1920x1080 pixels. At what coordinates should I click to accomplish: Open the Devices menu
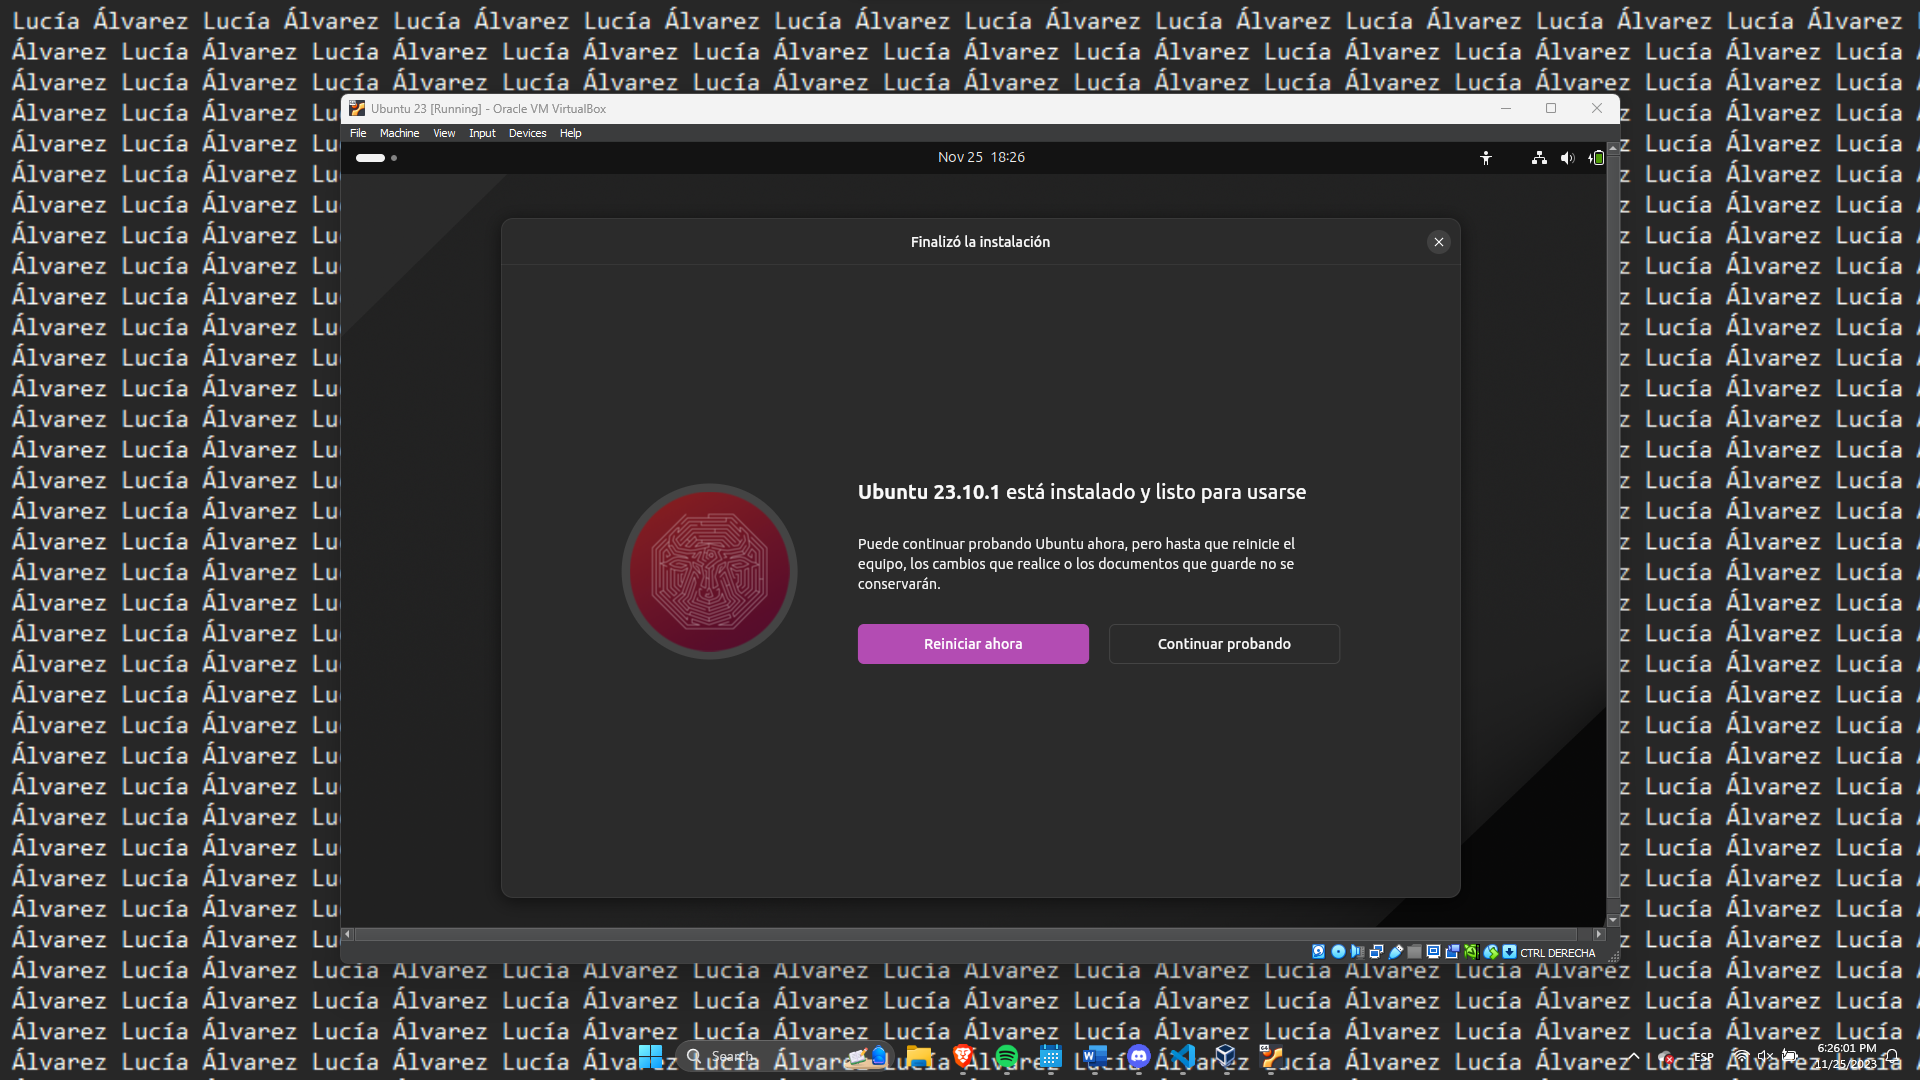(x=527, y=133)
